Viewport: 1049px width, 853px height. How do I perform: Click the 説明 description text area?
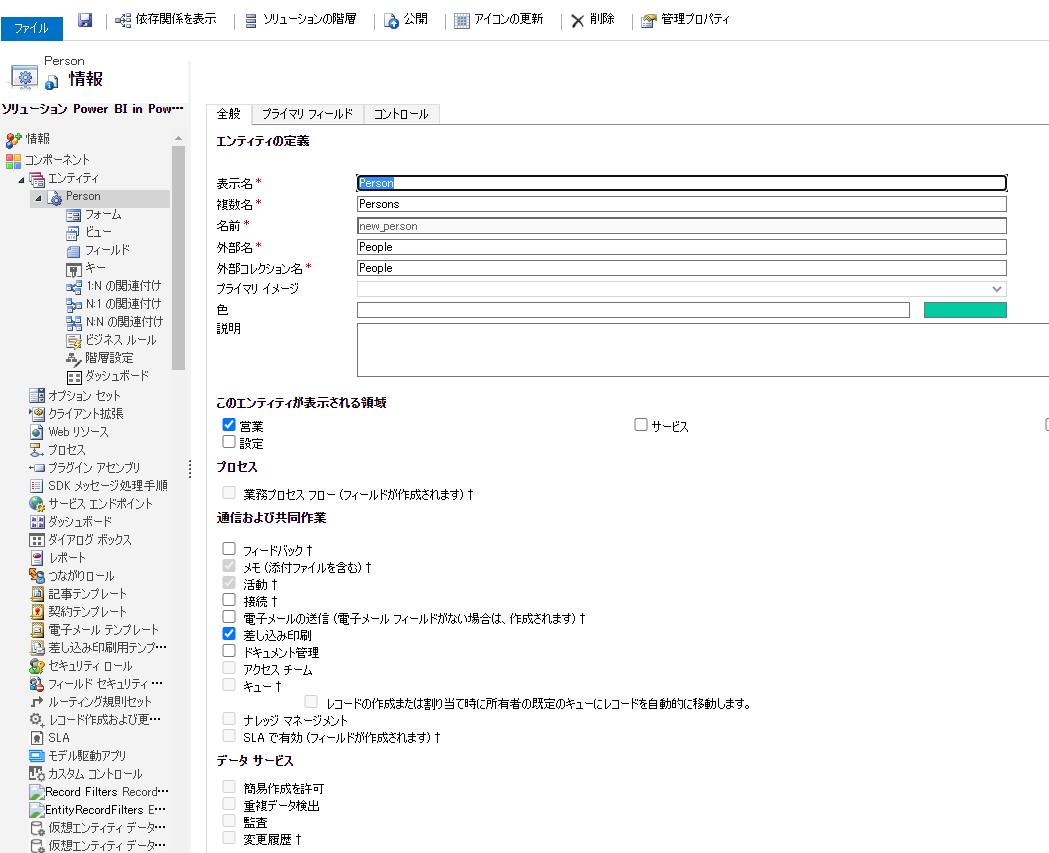click(x=702, y=350)
